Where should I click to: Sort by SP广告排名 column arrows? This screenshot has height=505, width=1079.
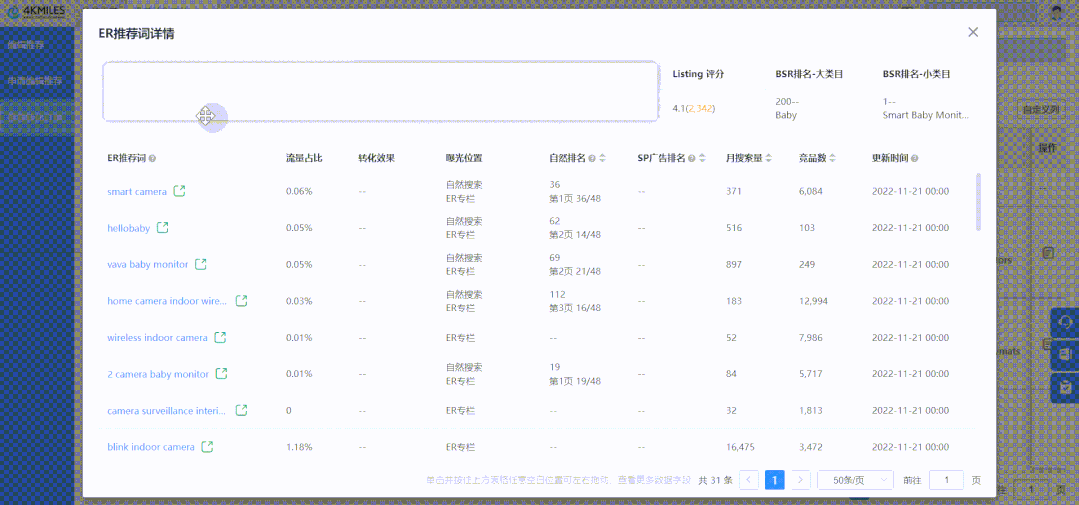point(702,158)
